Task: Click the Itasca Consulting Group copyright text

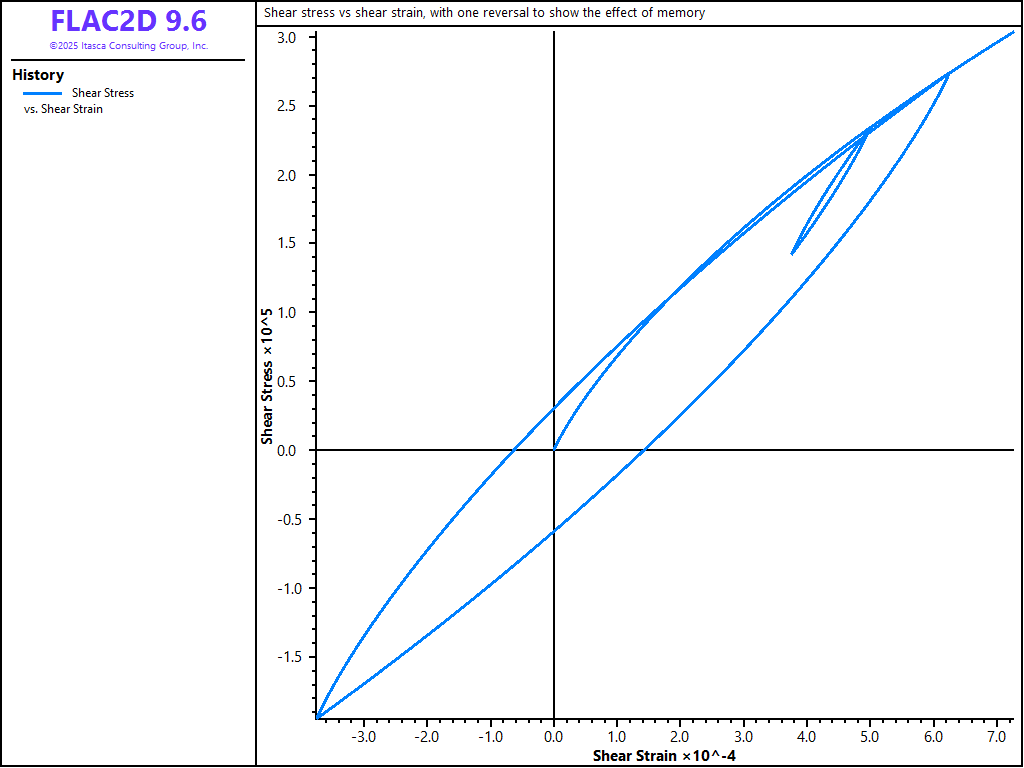Action: [128, 46]
